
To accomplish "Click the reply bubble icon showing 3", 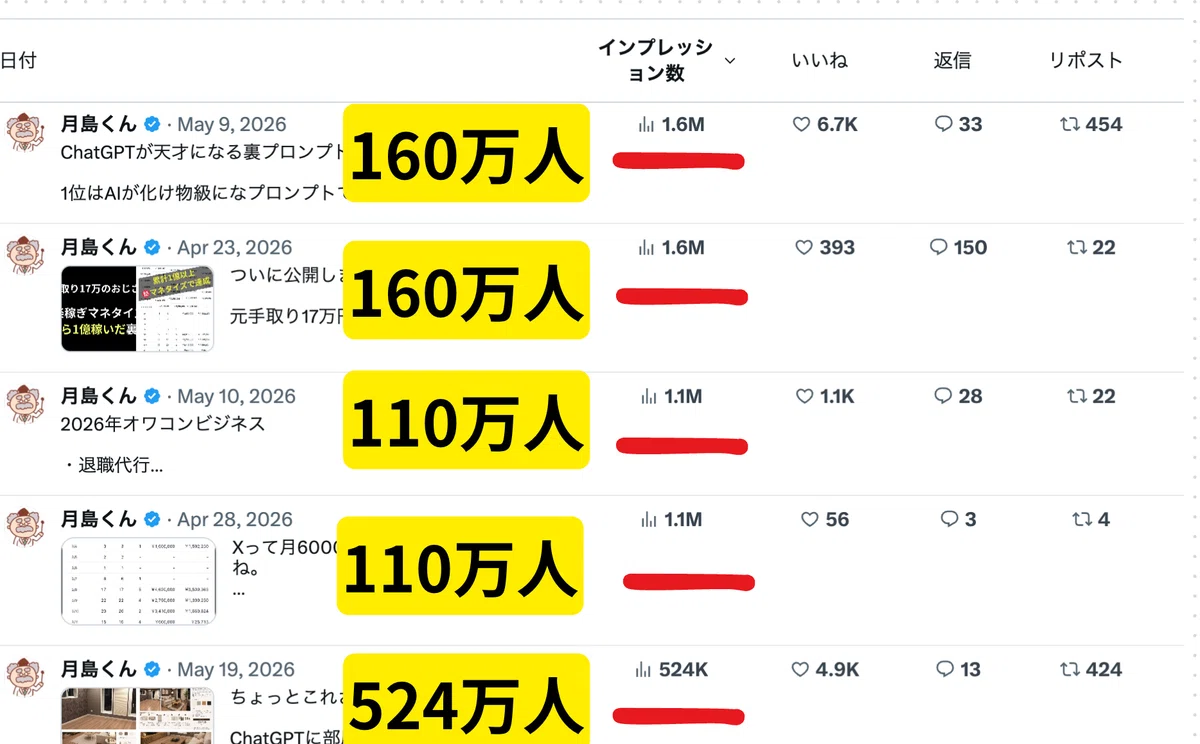I will (950, 519).
